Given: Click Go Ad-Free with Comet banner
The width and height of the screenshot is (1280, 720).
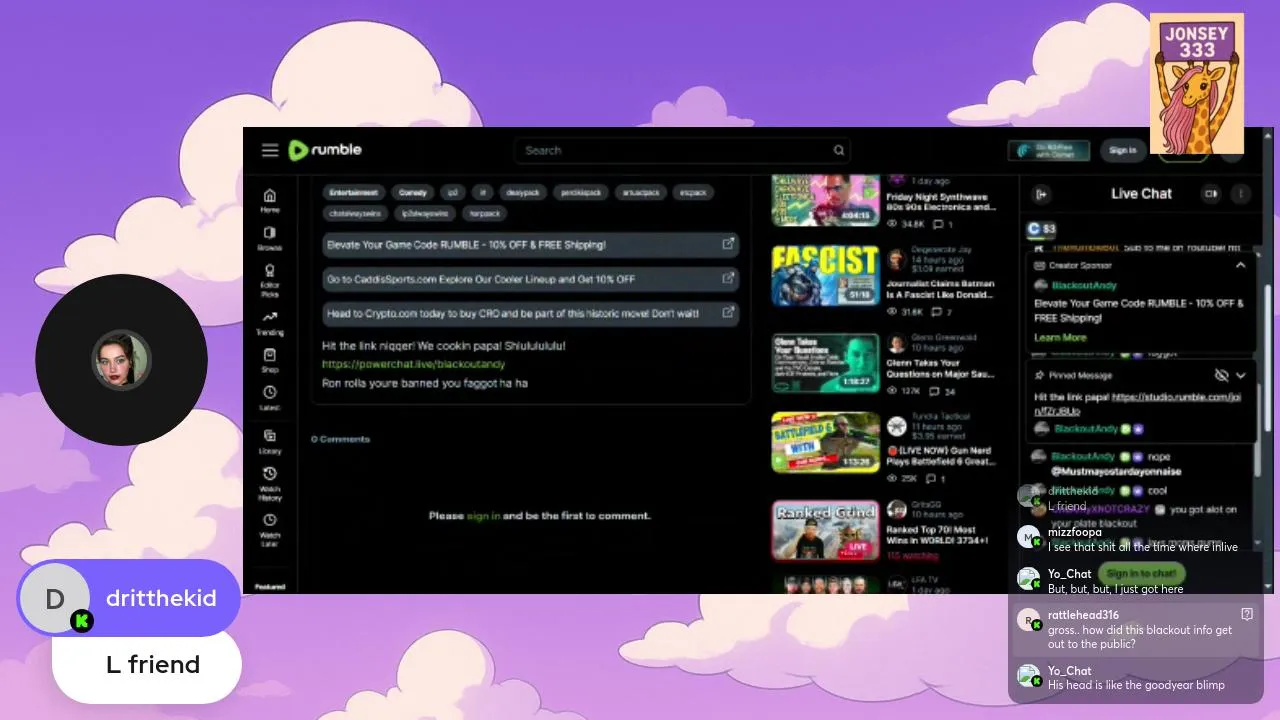Looking at the screenshot, I should 1048,150.
